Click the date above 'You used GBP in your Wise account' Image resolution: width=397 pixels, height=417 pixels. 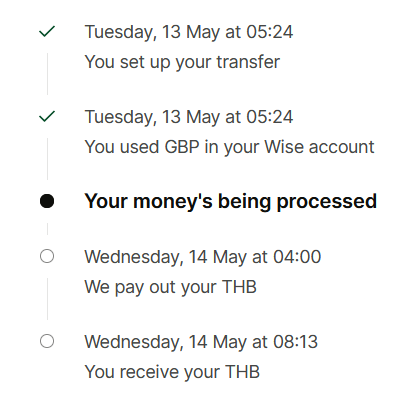pos(189,117)
